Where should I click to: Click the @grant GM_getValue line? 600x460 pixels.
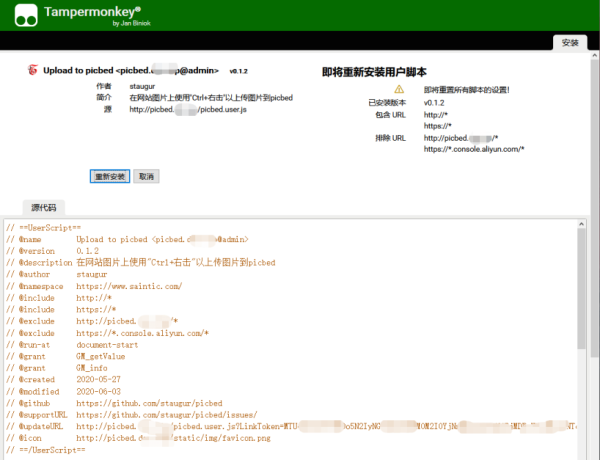pos(65,356)
